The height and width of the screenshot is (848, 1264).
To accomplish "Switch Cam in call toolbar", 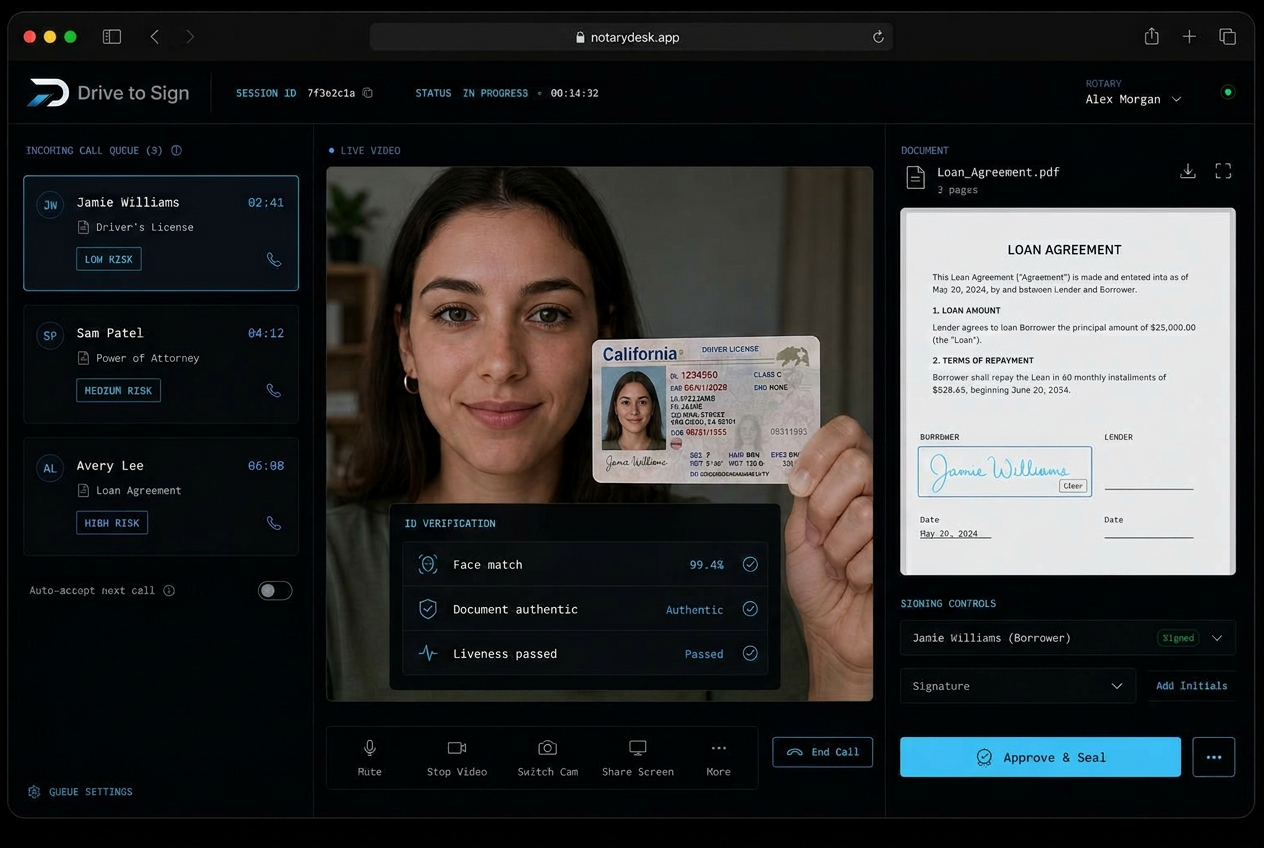I will click(548, 758).
